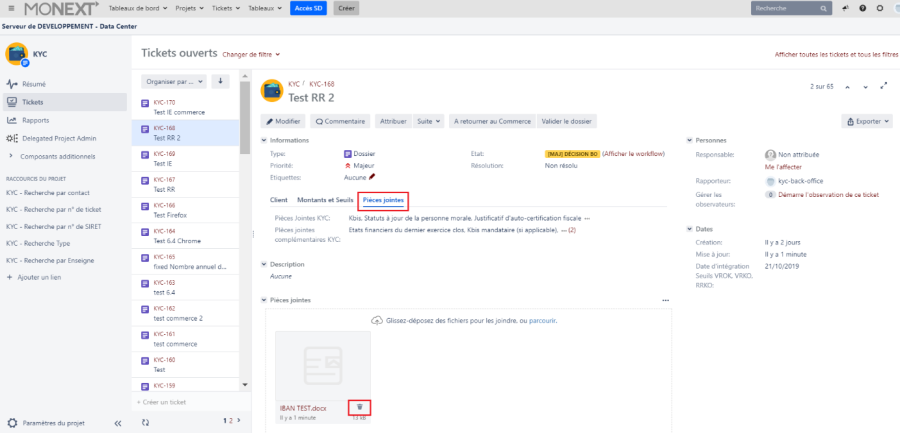Screen dimensions: 900x433
Task: Refresh the ticket list results
Action: 146,422
